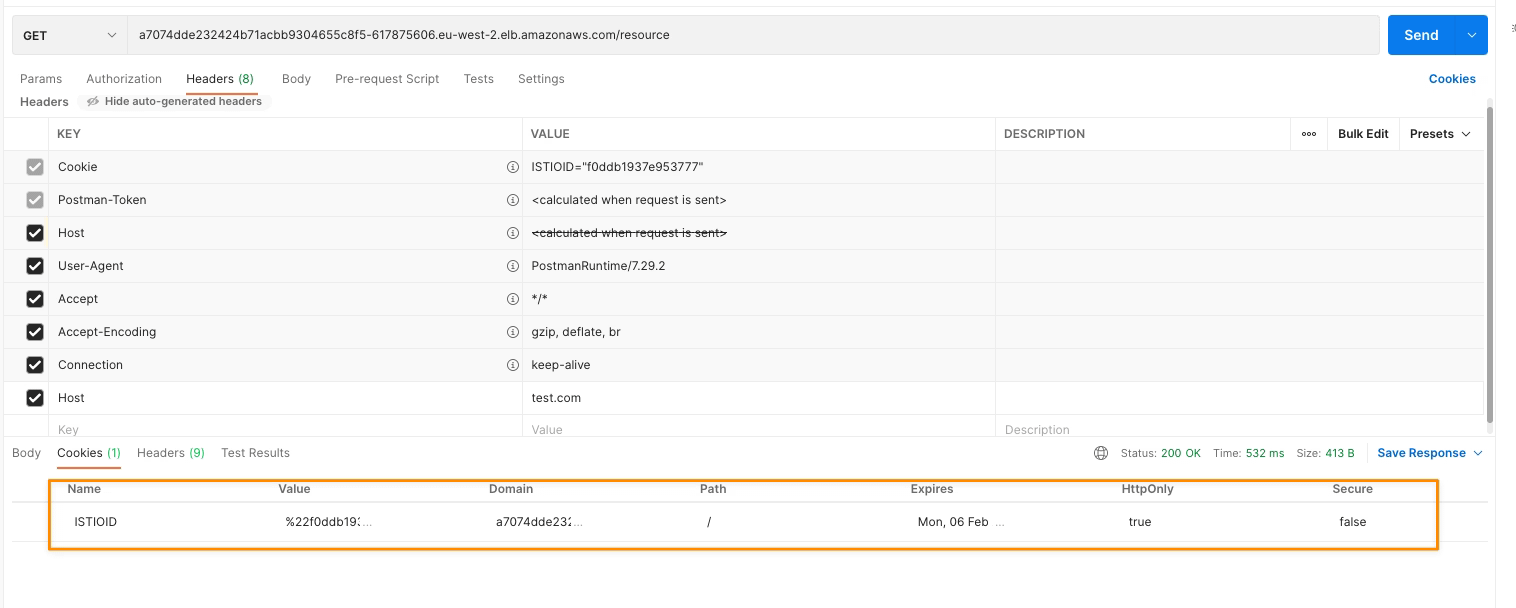The width and height of the screenshot is (1516, 608).
Task: Click the info icon next to Postman-Token
Action: click(x=511, y=200)
